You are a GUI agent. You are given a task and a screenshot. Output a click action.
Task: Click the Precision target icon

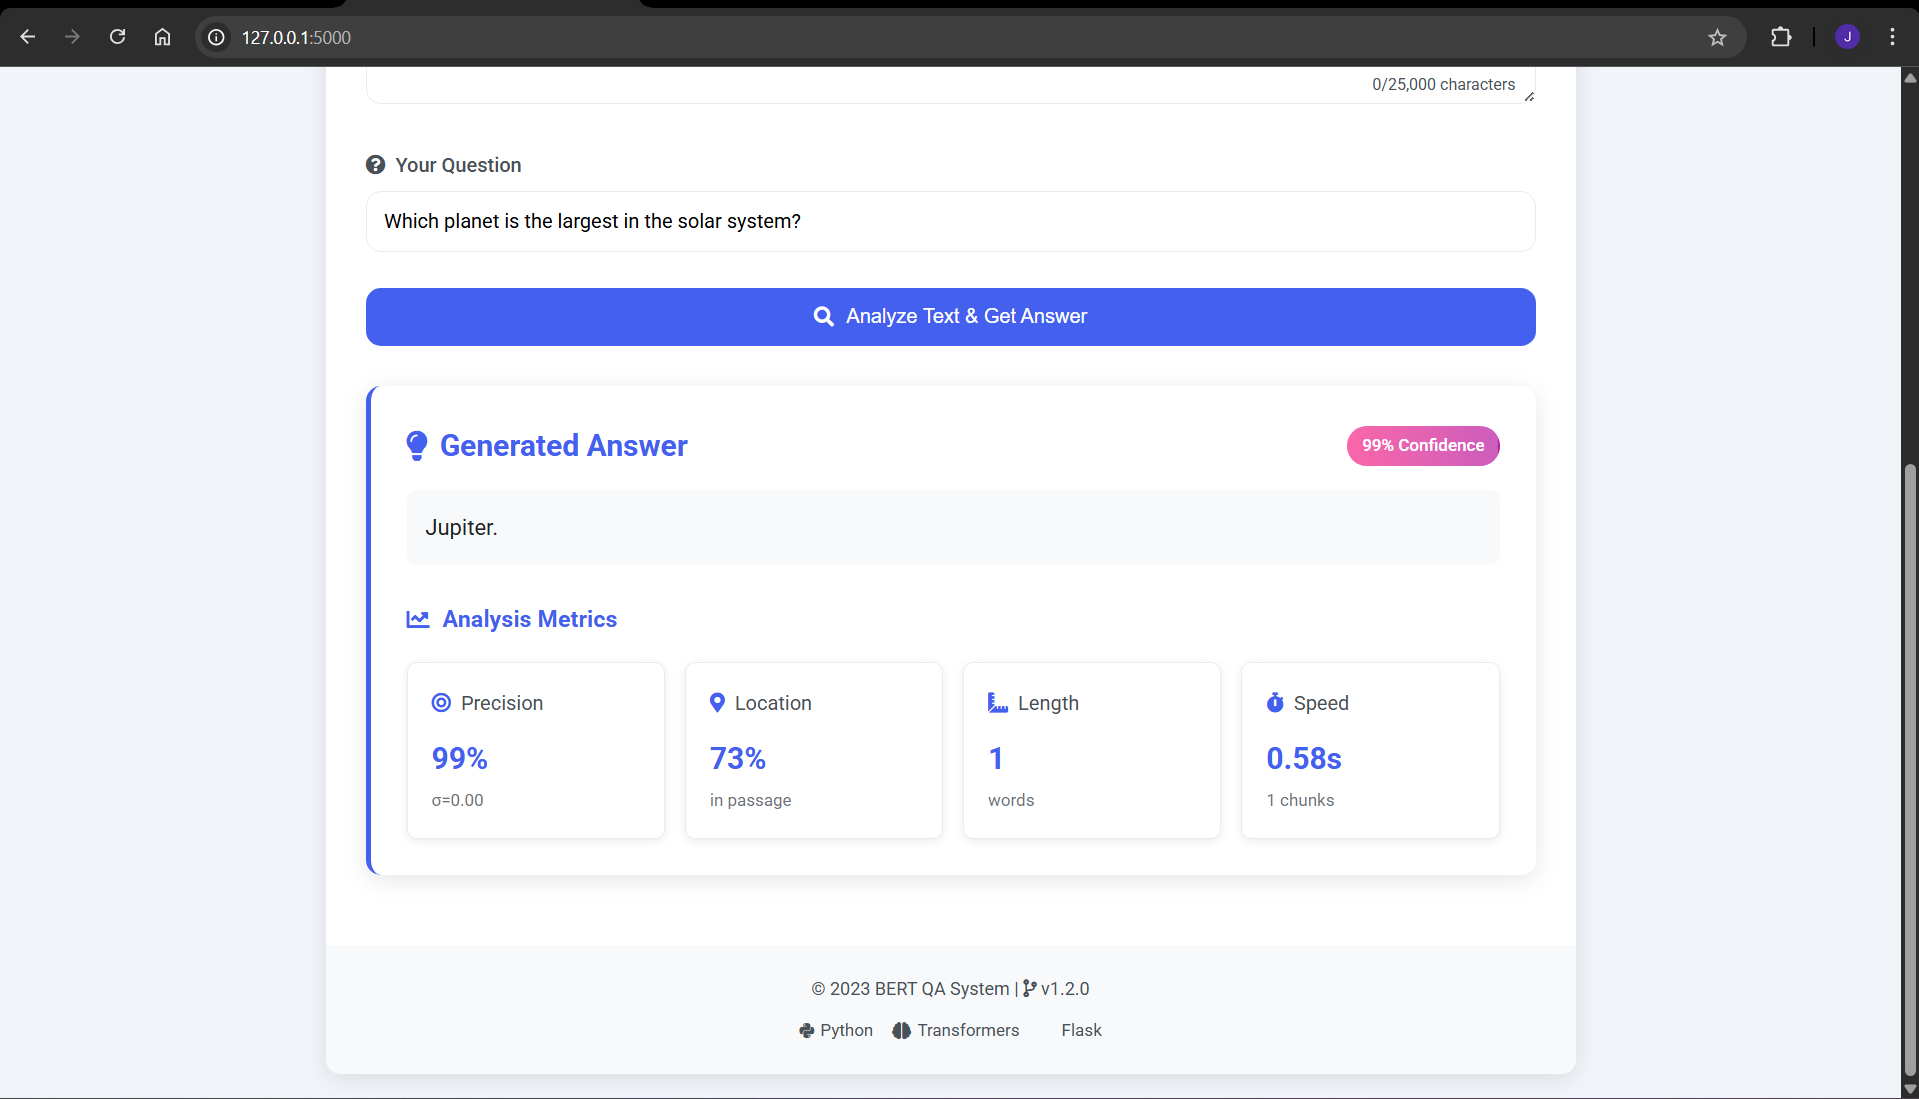[x=441, y=703]
